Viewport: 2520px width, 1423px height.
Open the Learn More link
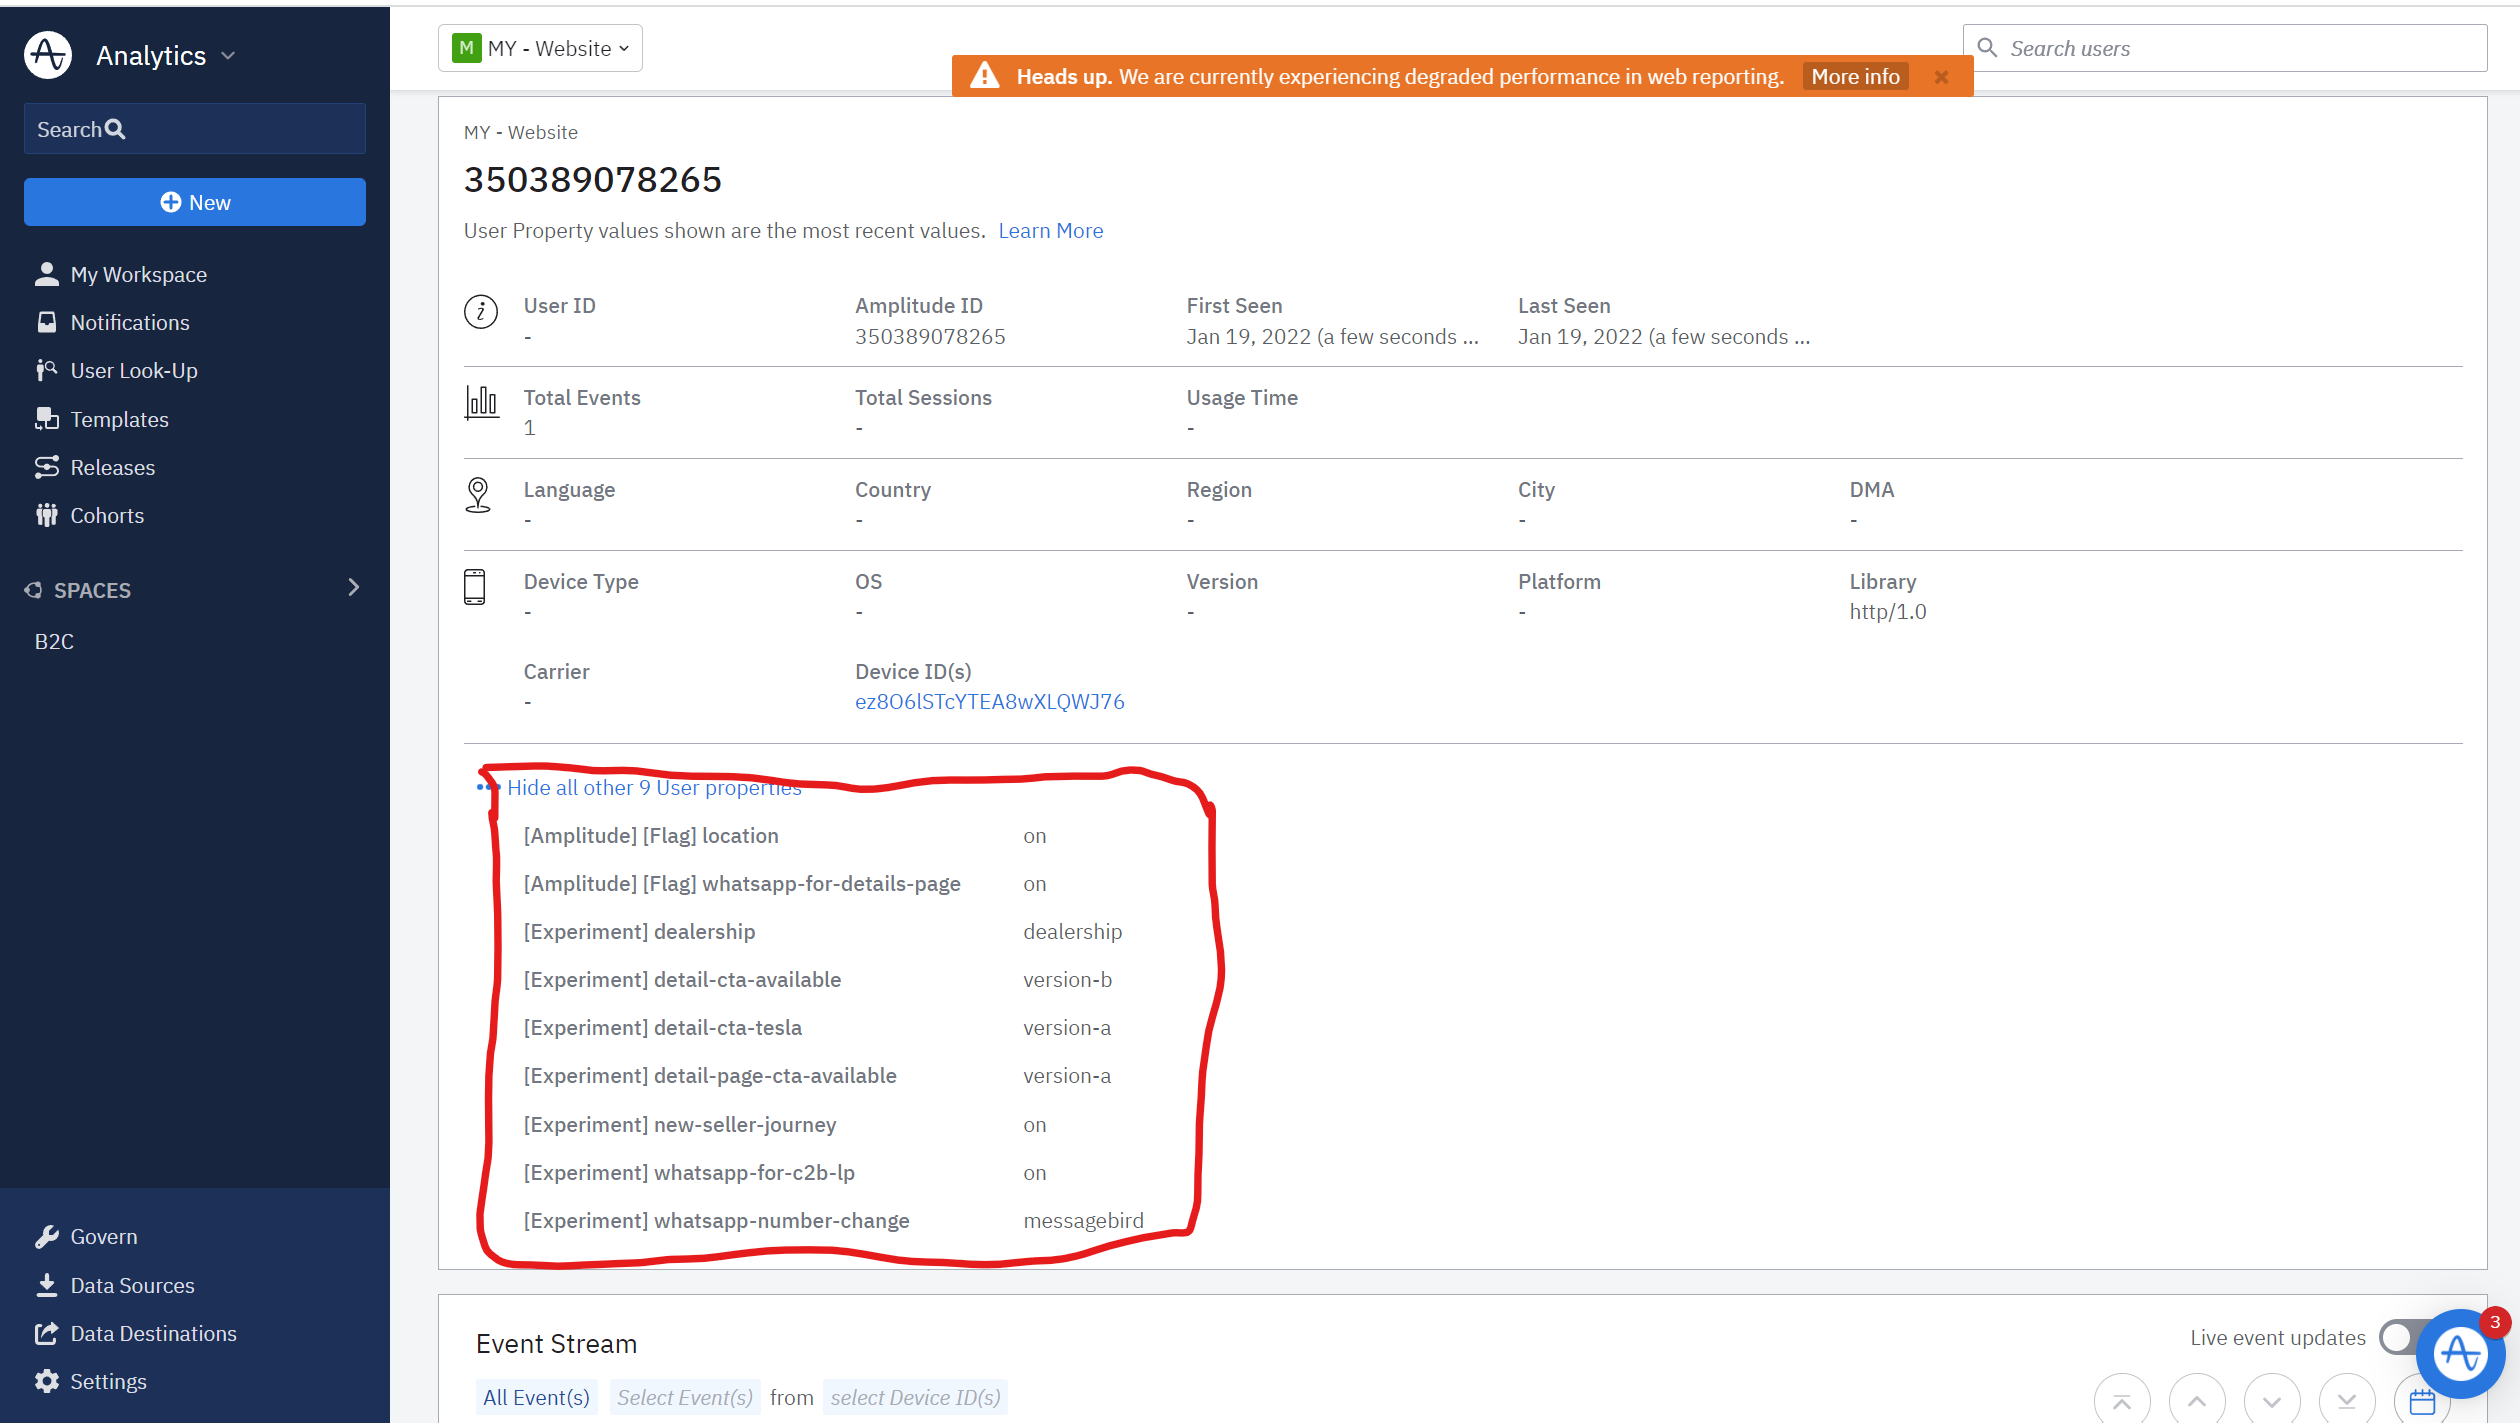point(1050,231)
